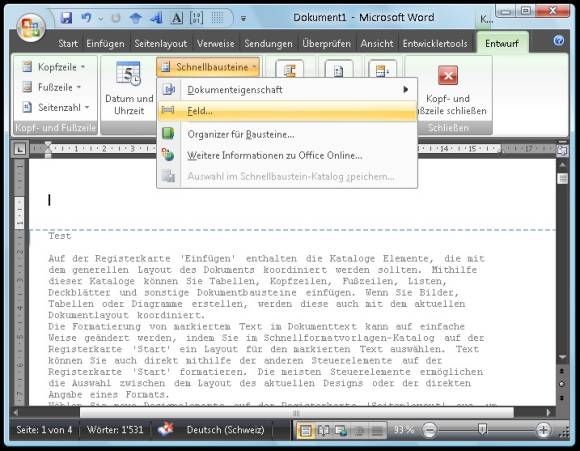This screenshot has width=580, height=451.
Task: Open the Verweise tab
Action: pos(216,44)
